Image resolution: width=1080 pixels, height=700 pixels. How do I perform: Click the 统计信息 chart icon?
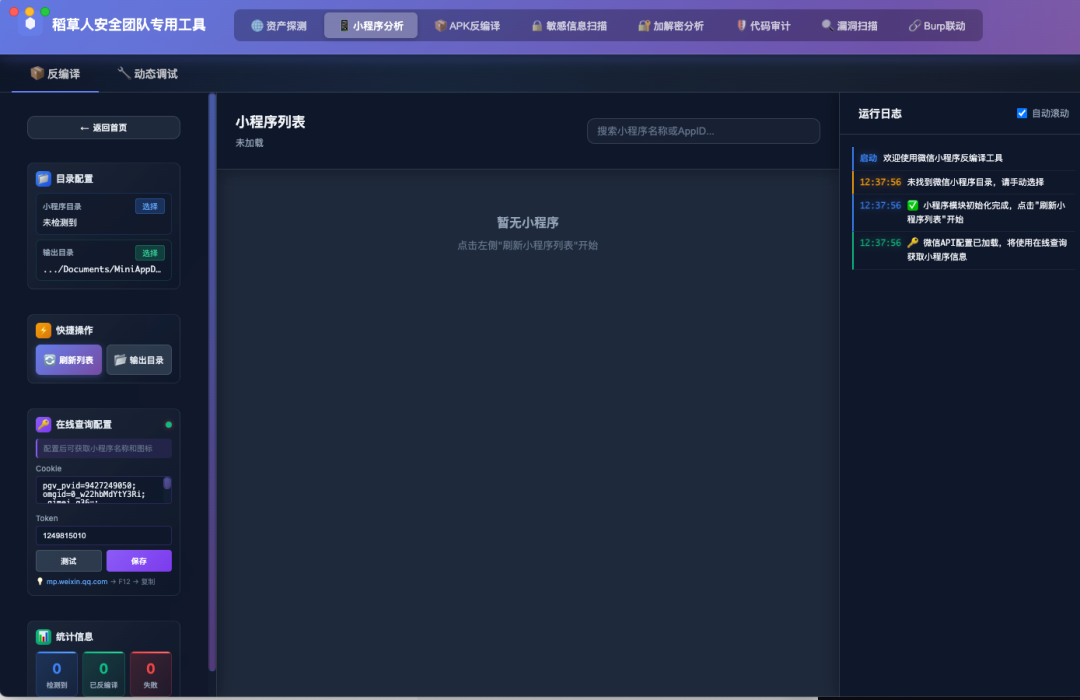tap(43, 637)
